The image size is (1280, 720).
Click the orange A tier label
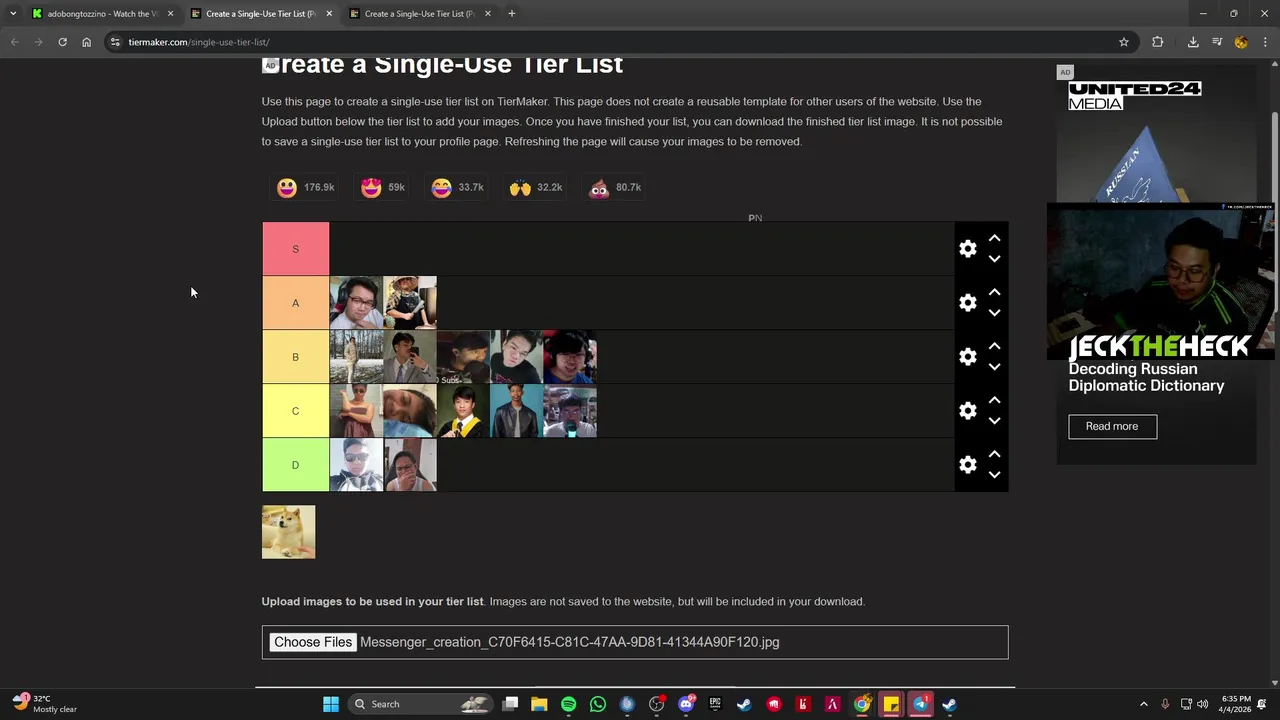tap(295, 303)
